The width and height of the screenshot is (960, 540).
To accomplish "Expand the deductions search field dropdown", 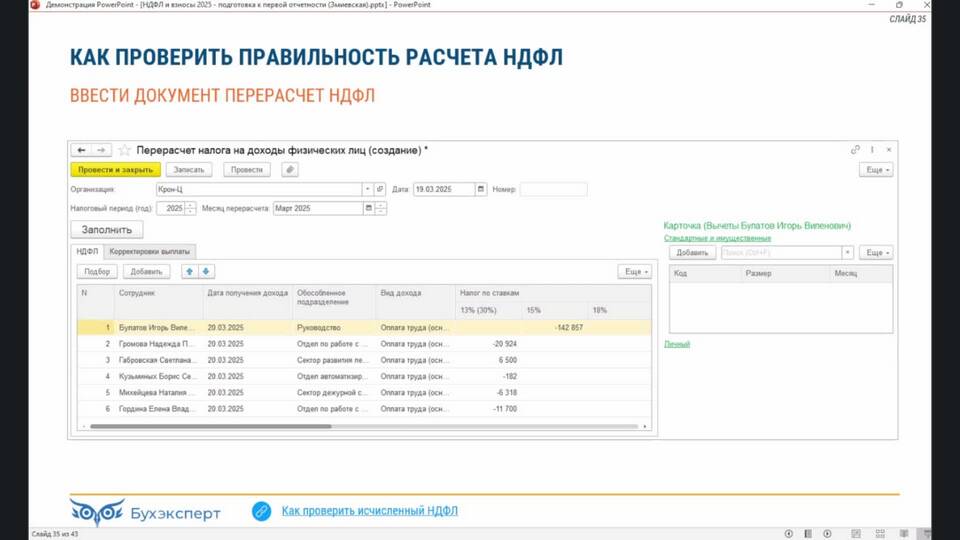I will click(847, 253).
